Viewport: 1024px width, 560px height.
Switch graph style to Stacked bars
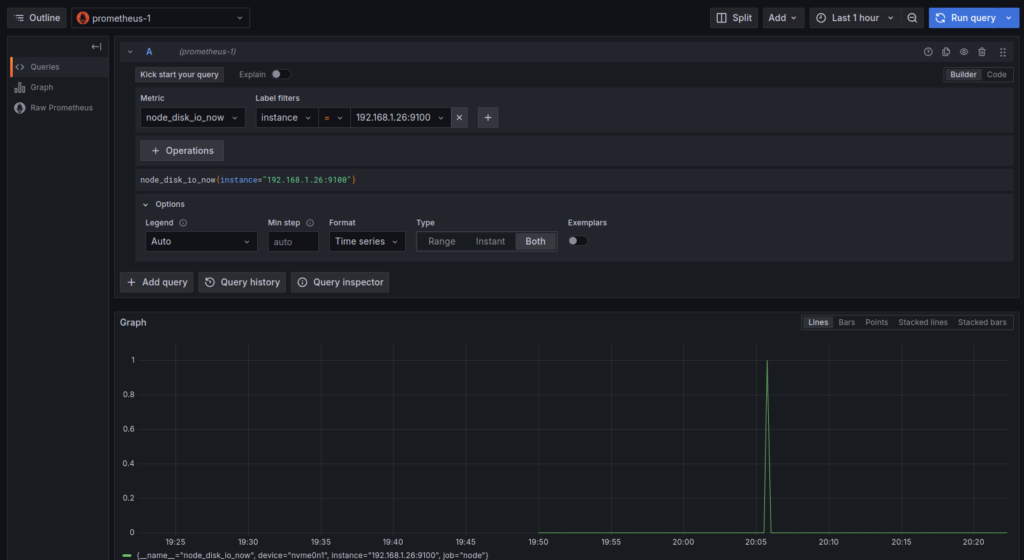[x=982, y=322]
